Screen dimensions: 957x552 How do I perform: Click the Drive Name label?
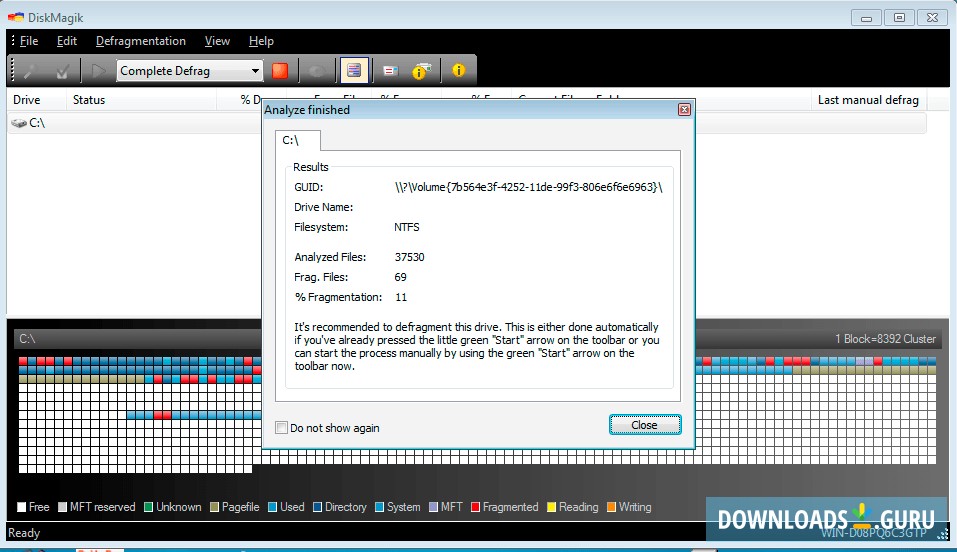(323, 207)
